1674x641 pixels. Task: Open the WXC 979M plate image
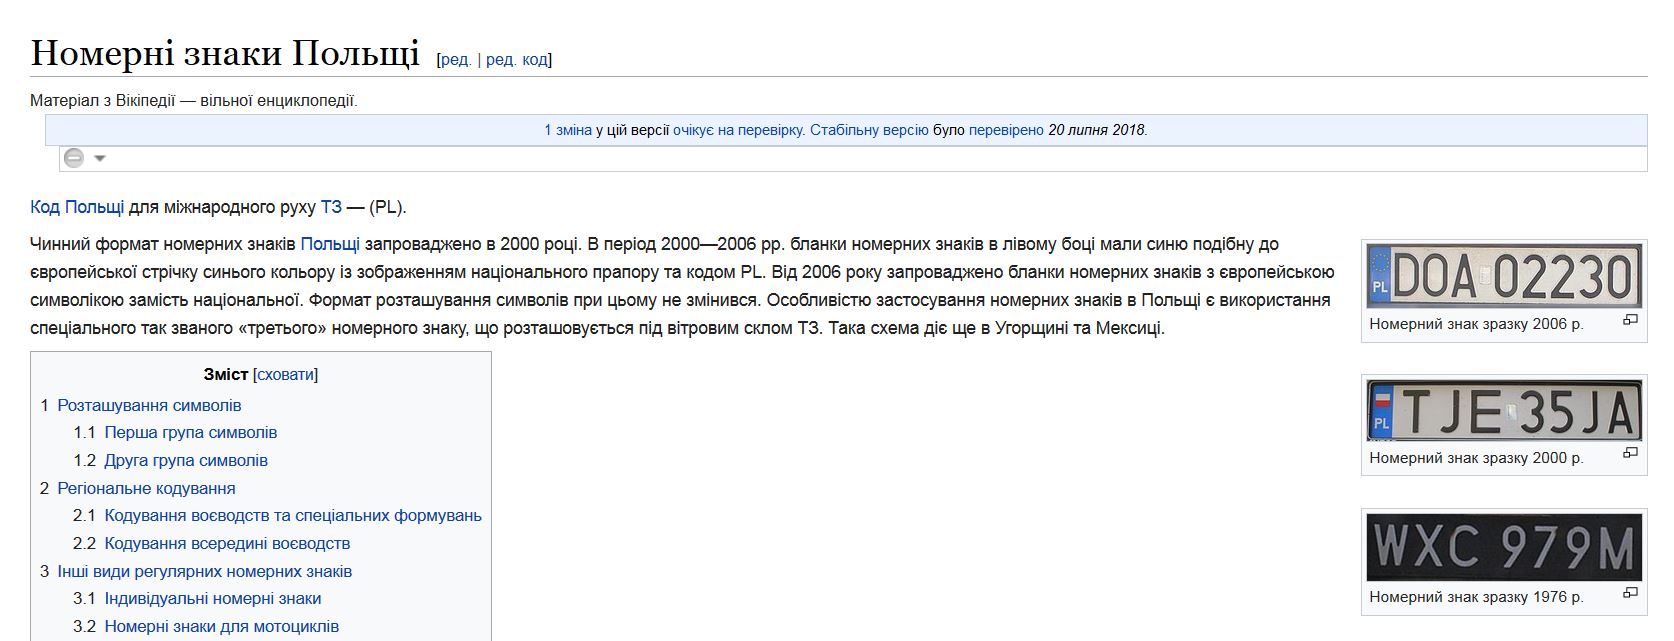click(x=1503, y=547)
